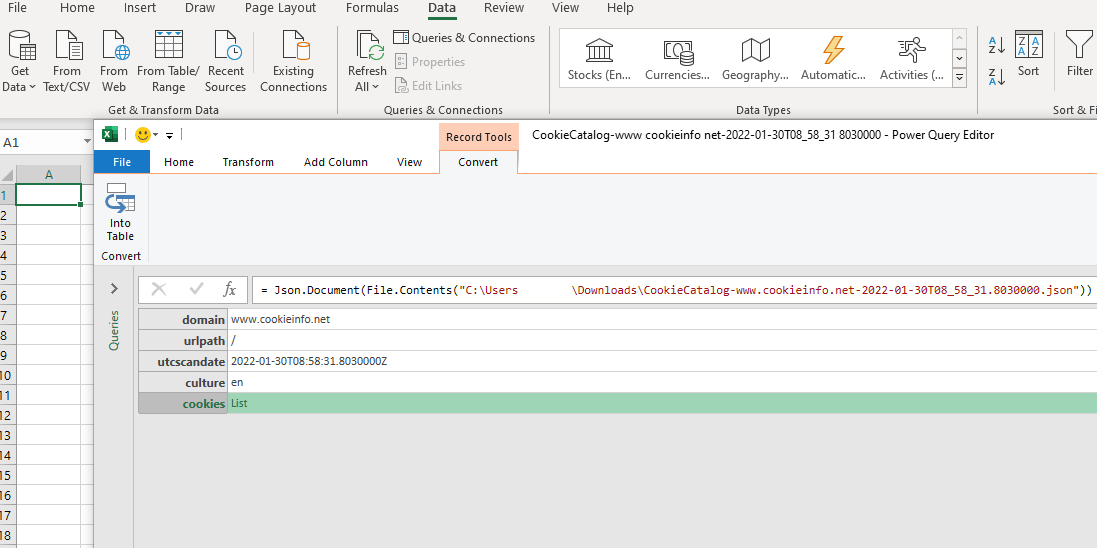Viewport: 1097px width, 548px height.
Task: Sort A to Z ascending
Action: [x=997, y=46]
